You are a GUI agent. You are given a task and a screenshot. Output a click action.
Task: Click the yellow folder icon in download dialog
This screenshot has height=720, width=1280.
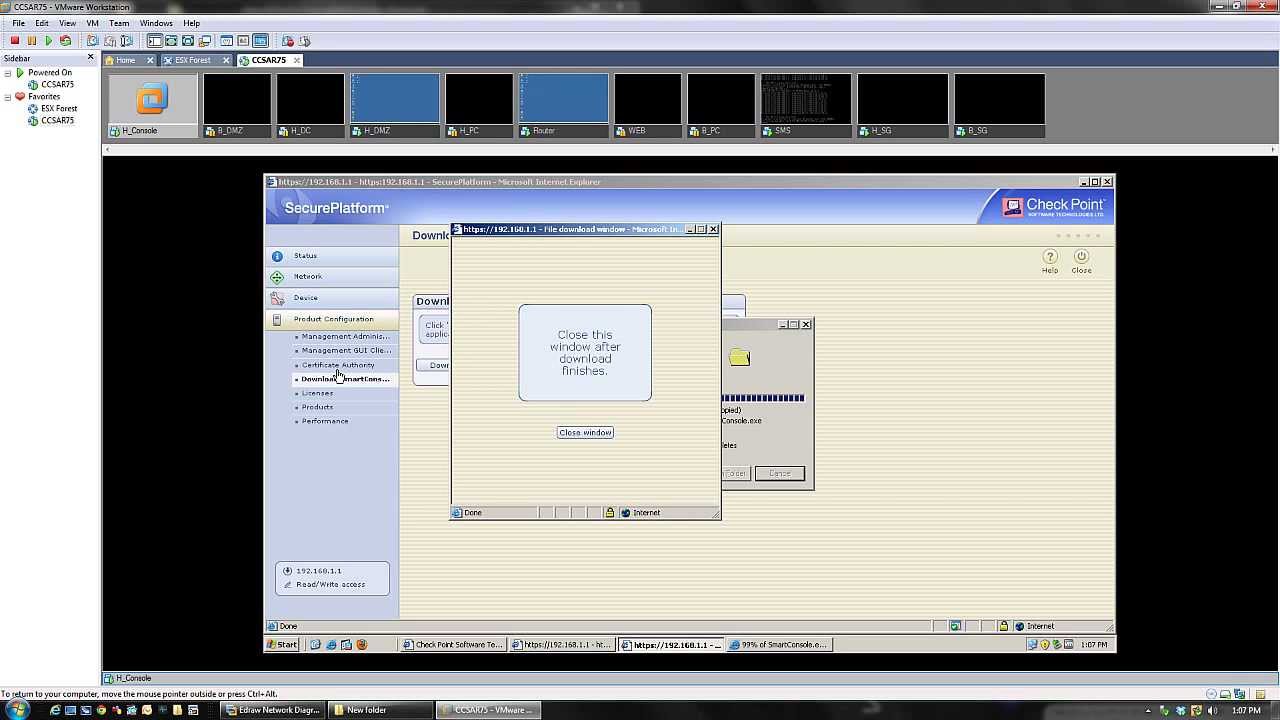[x=739, y=357]
